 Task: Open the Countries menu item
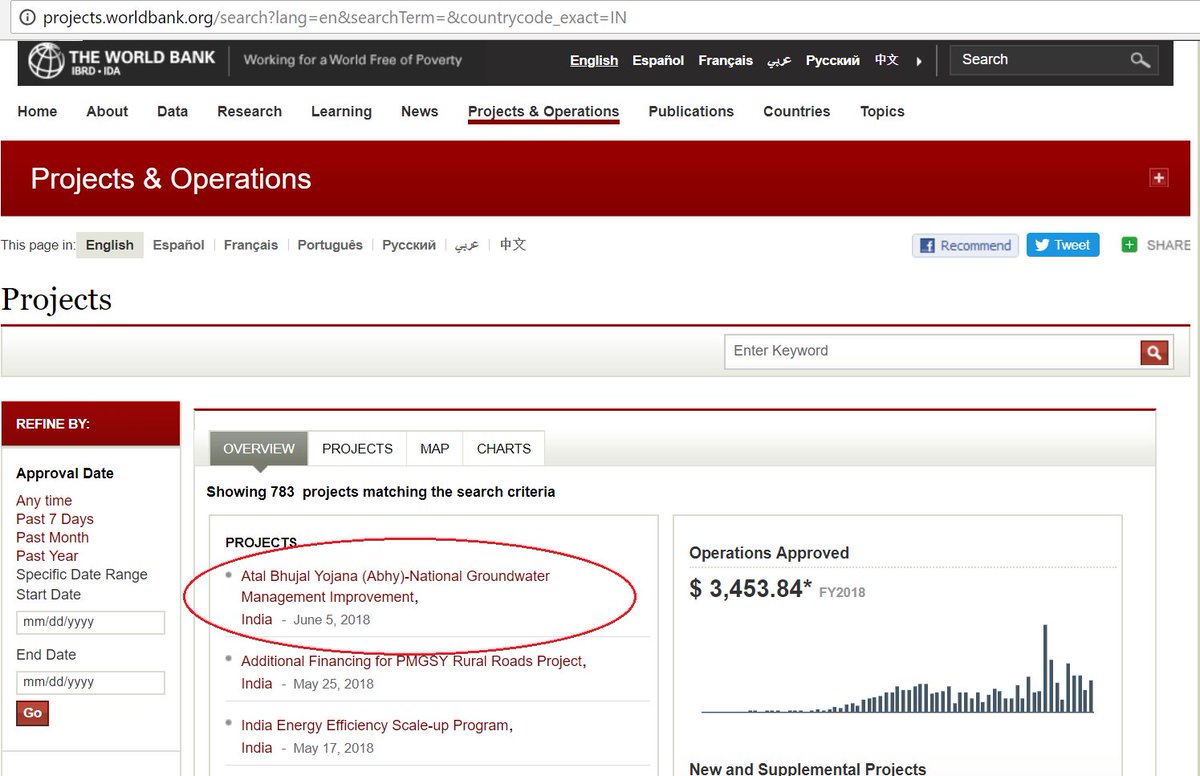pyautogui.click(x=796, y=112)
